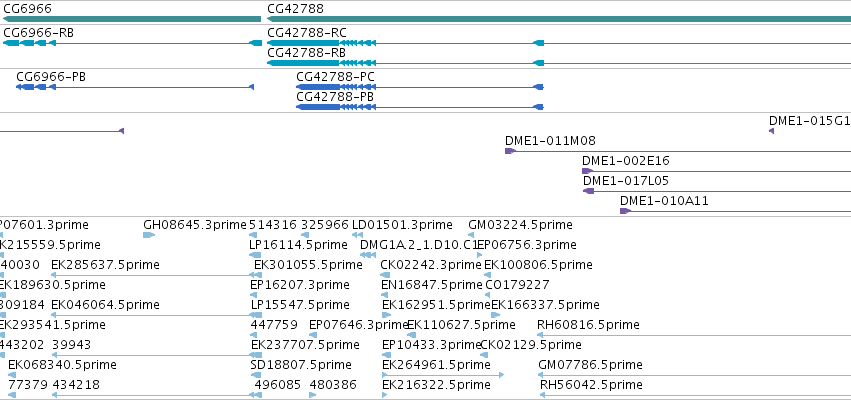The height and width of the screenshot is (400, 851).
Task: Open the LD01501.3prime EST
Action: pyautogui.click(x=357, y=235)
